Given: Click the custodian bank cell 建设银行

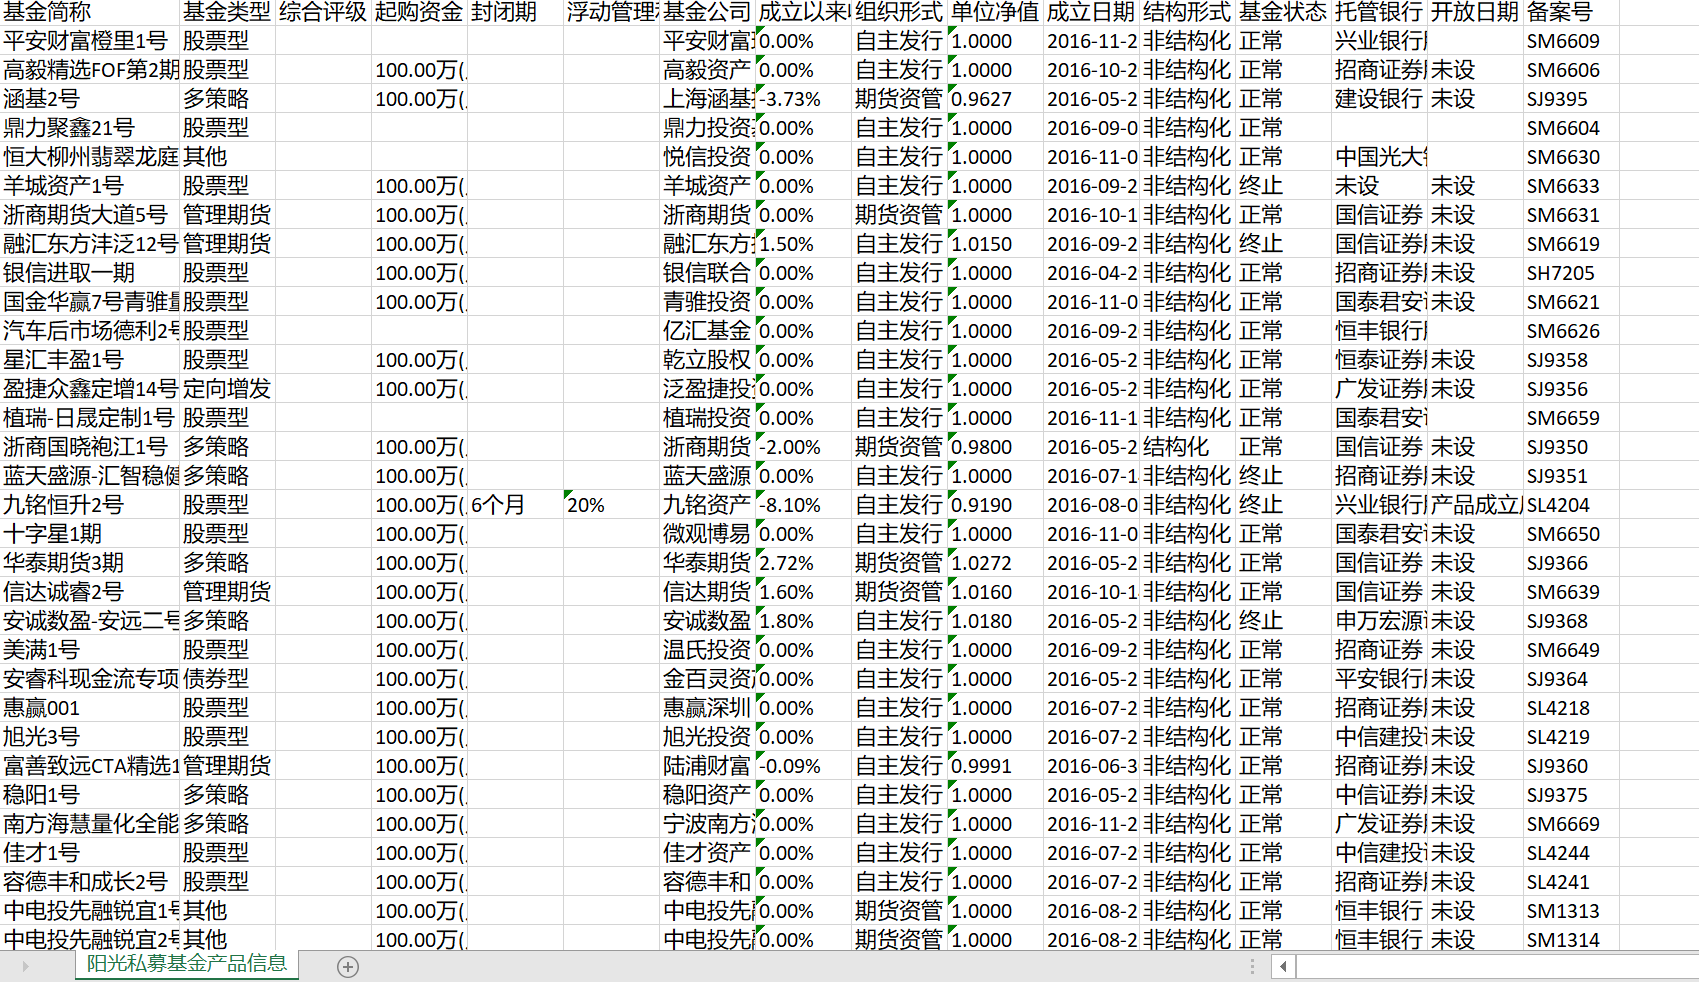Looking at the screenshot, I should [x=1379, y=99].
